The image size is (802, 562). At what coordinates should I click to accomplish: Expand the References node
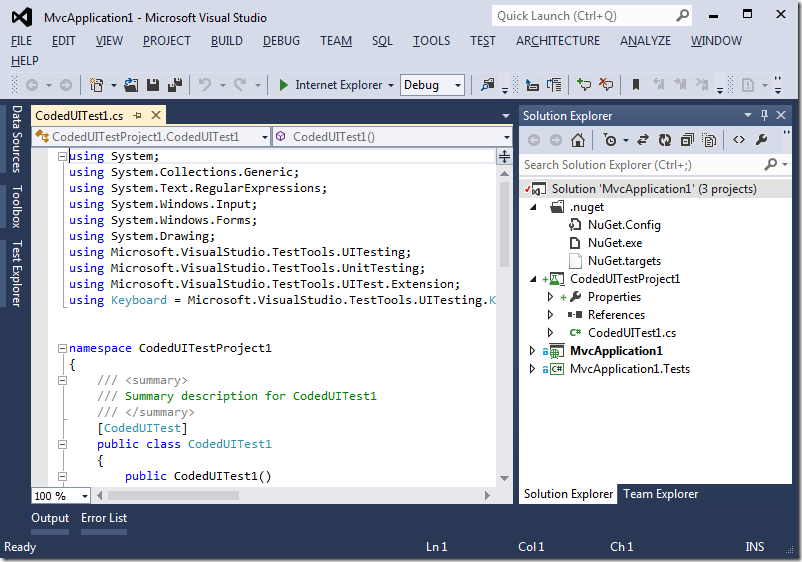click(550, 315)
